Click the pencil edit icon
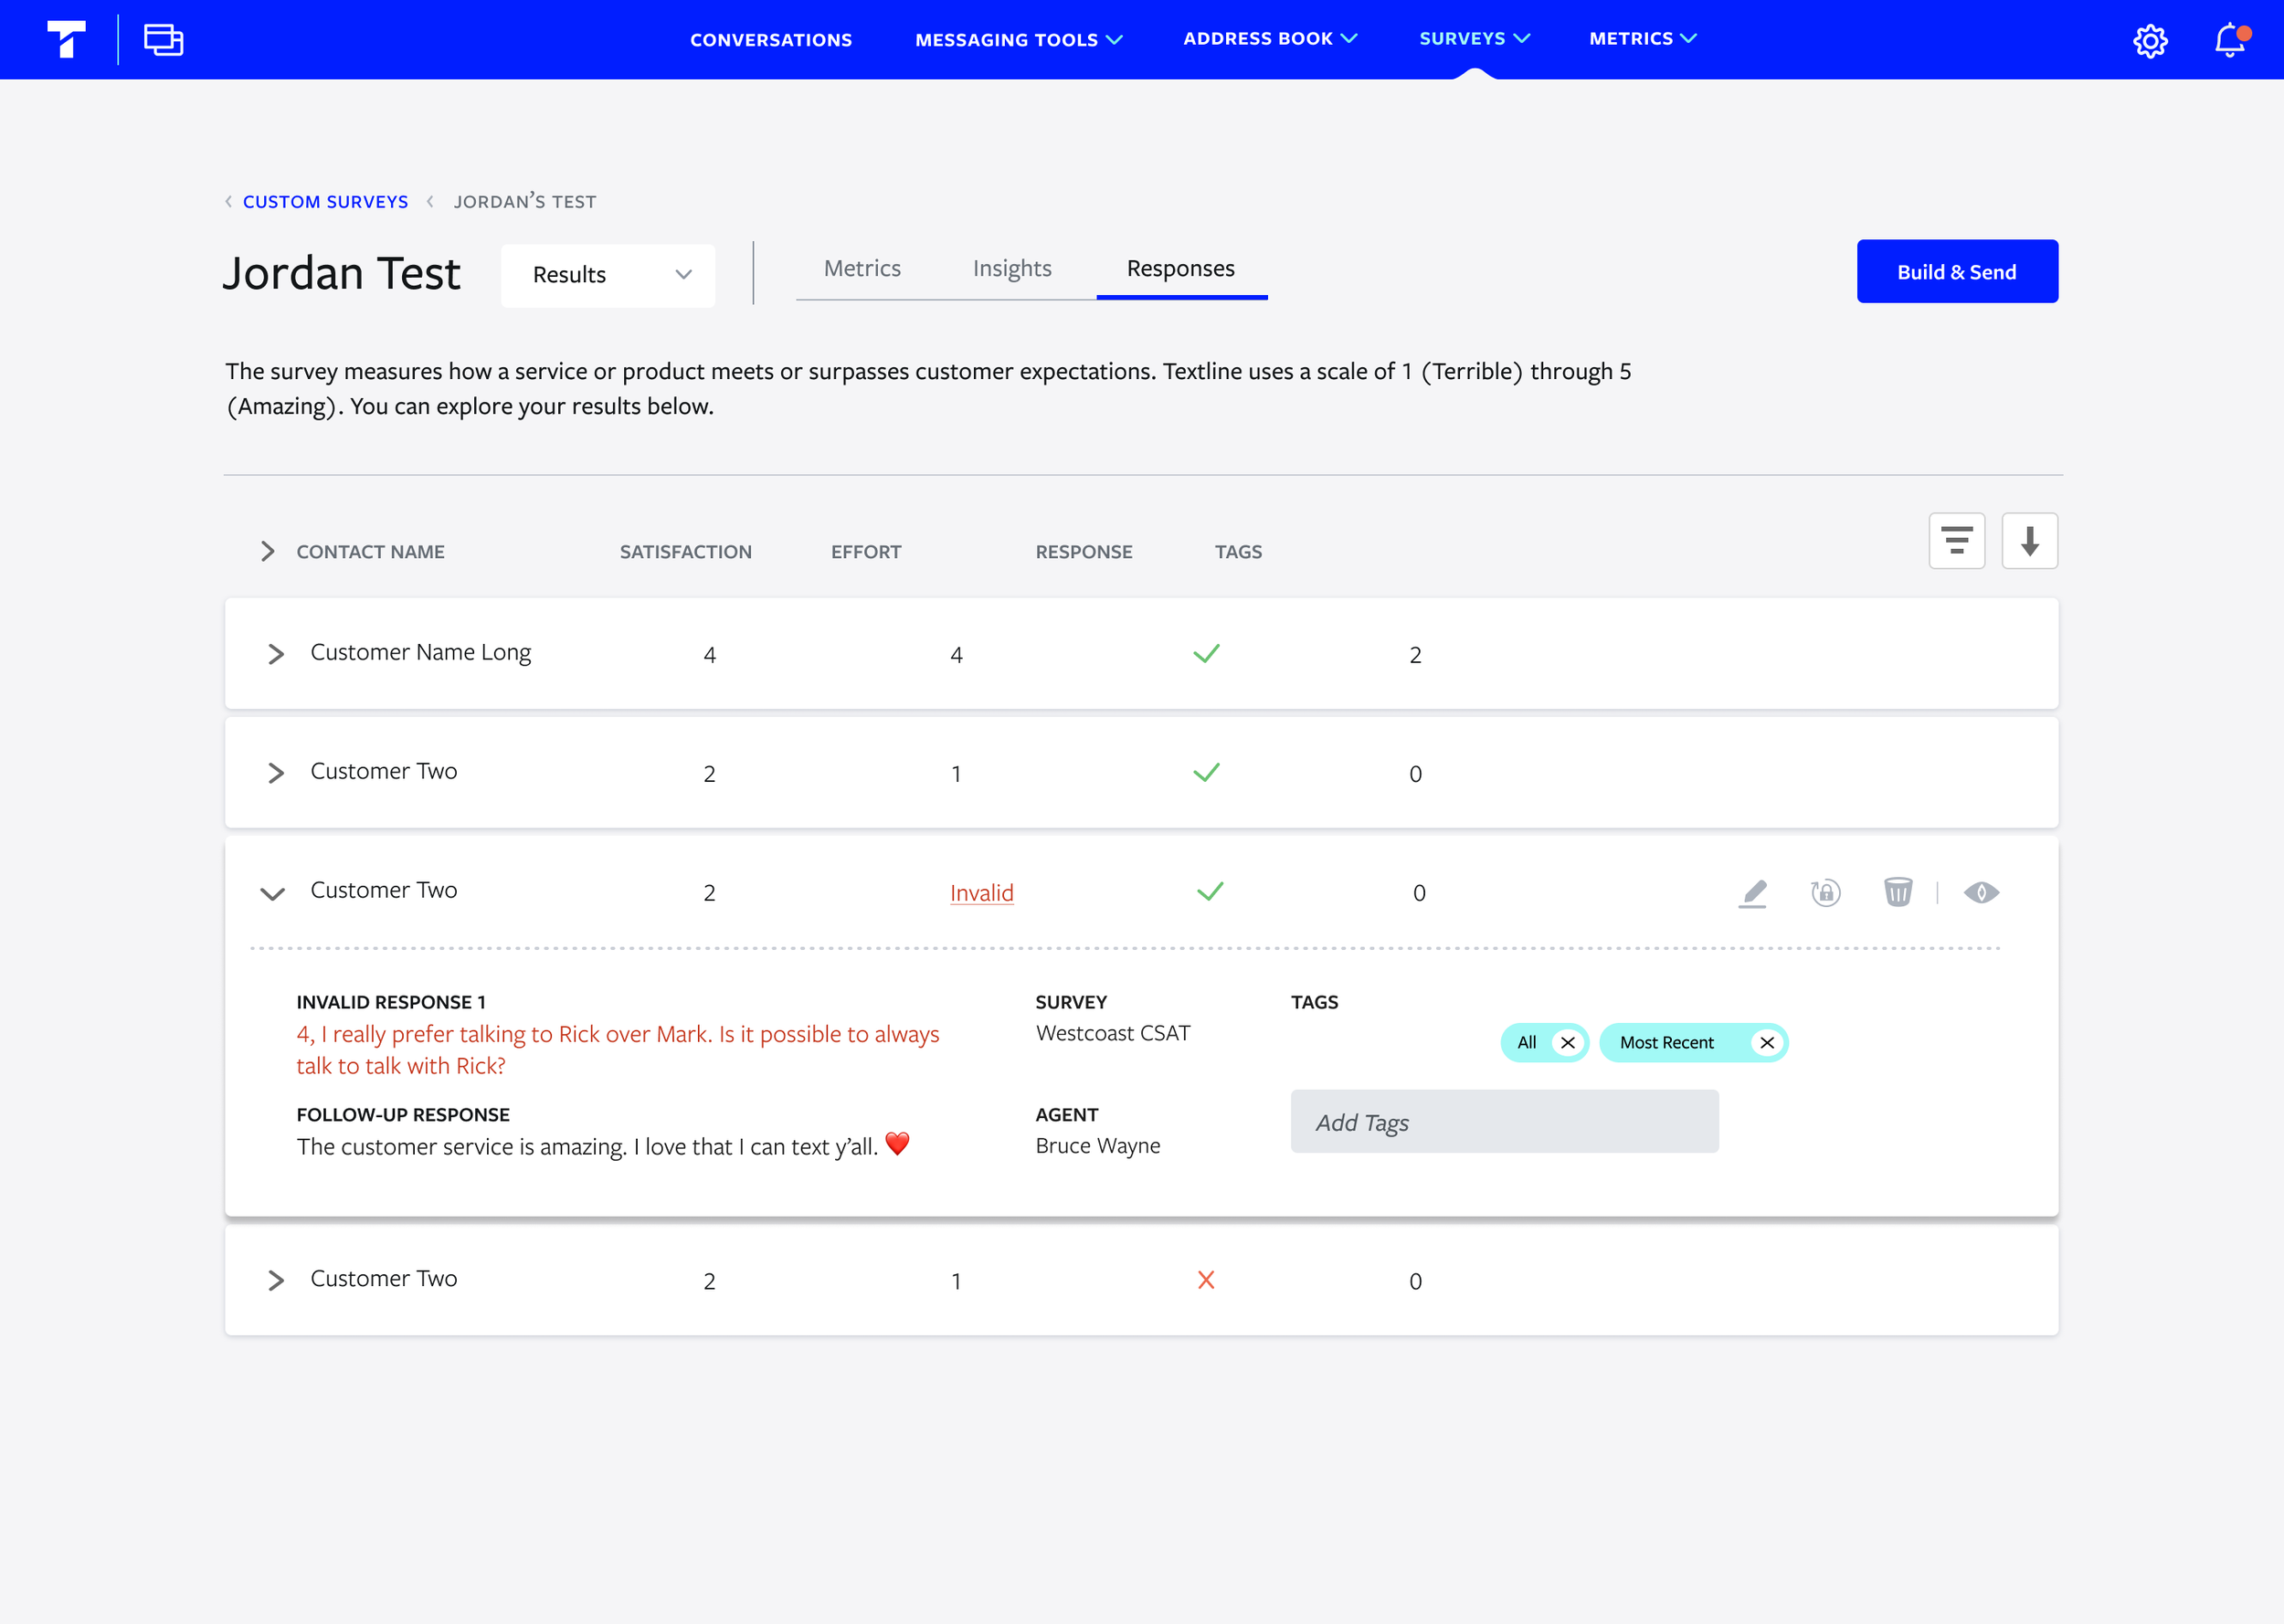Screen dimensions: 2284x1624 1753,892
